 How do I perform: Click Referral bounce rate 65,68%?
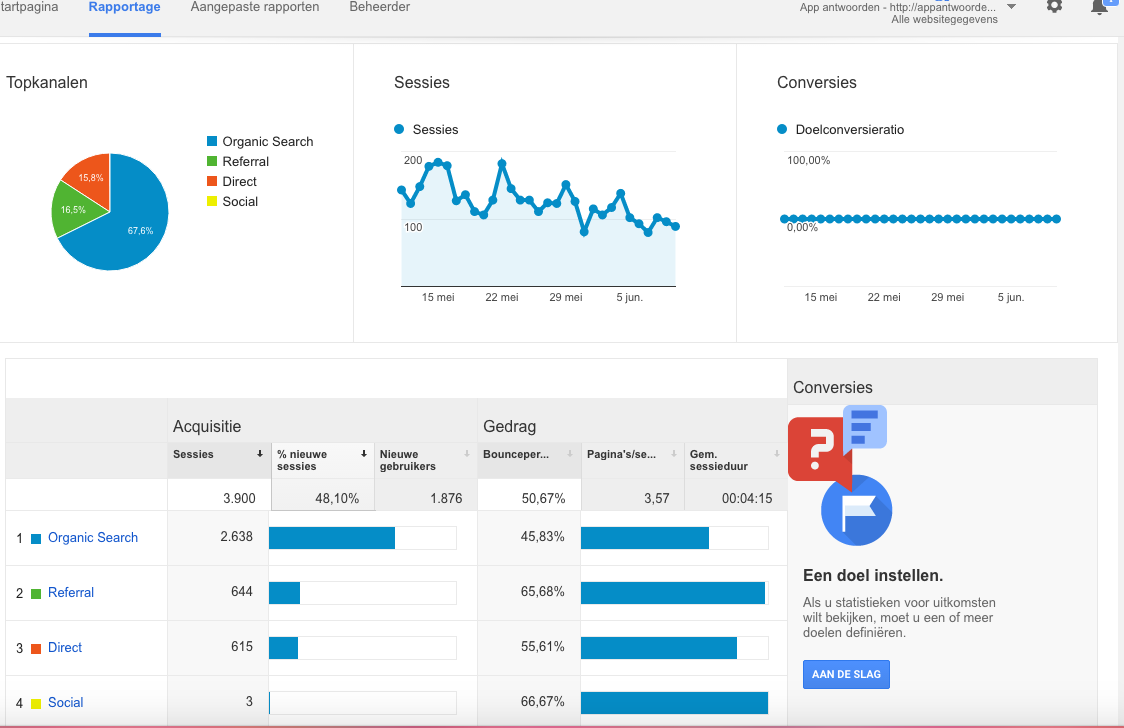543,591
